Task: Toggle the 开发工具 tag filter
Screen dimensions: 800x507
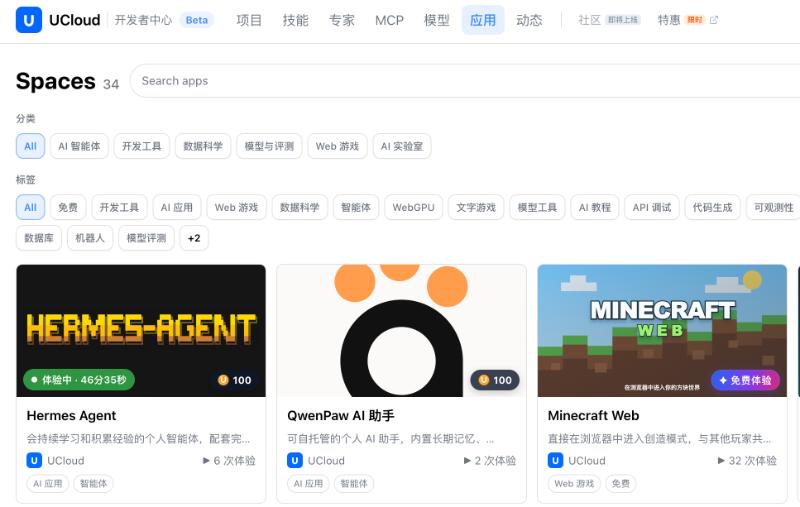Action: [119, 208]
